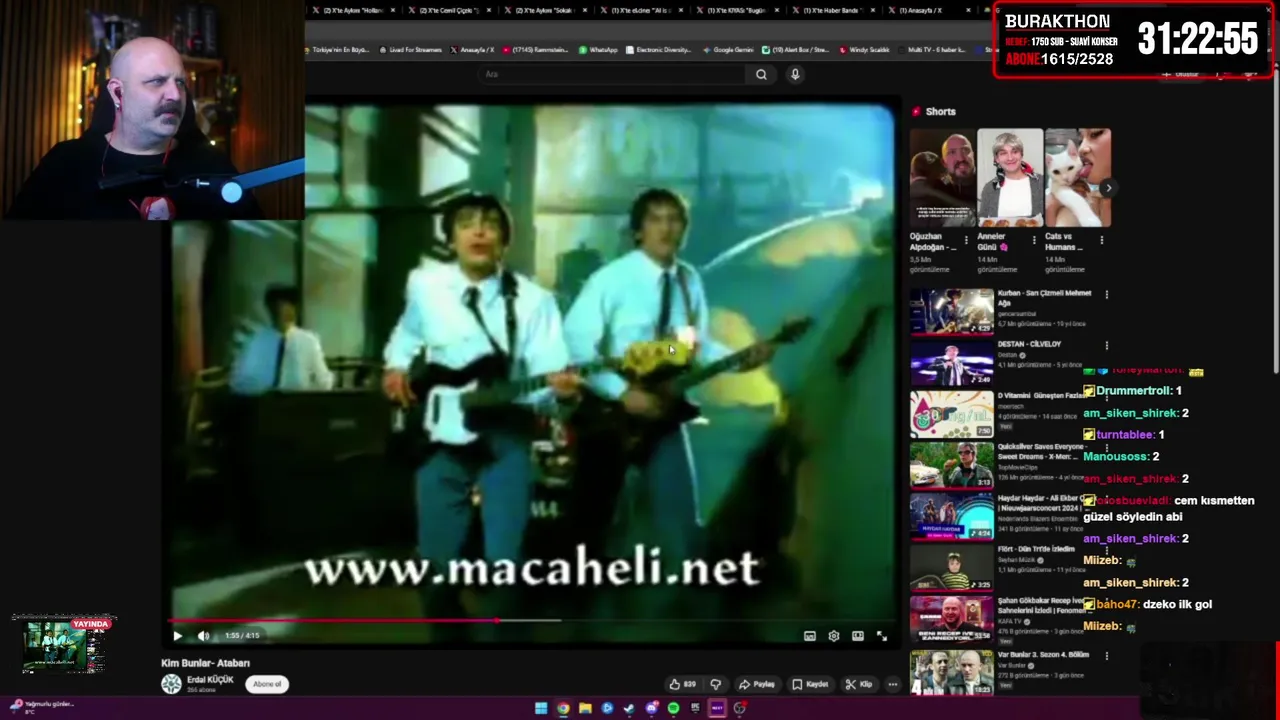The height and width of the screenshot is (720, 1280).
Task: Open options for Oğuzhan Alpdoğan short
Action: (965, 240)
